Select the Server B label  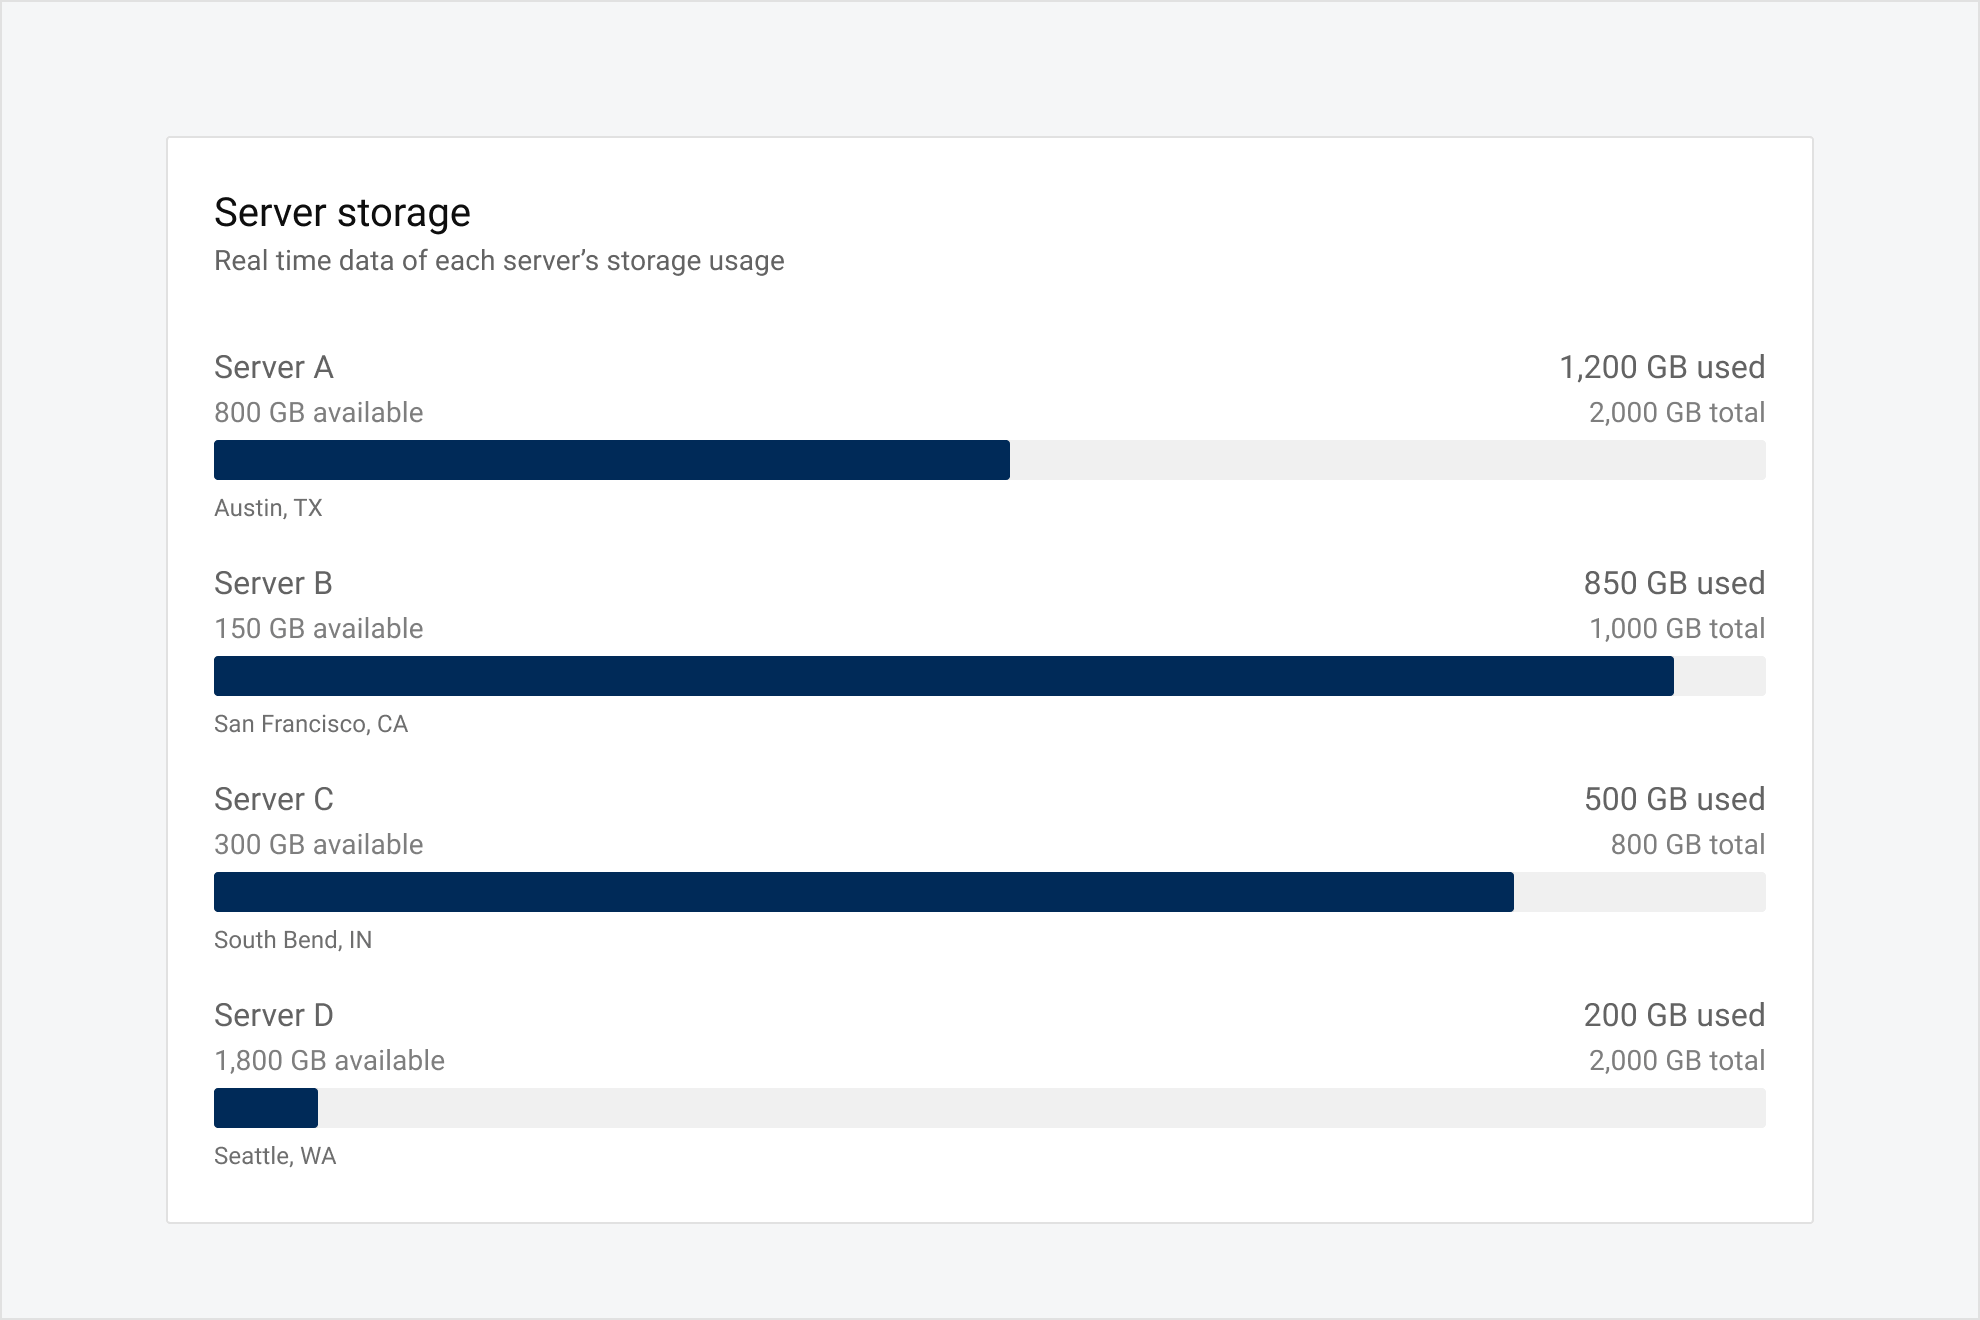(272, 583)
